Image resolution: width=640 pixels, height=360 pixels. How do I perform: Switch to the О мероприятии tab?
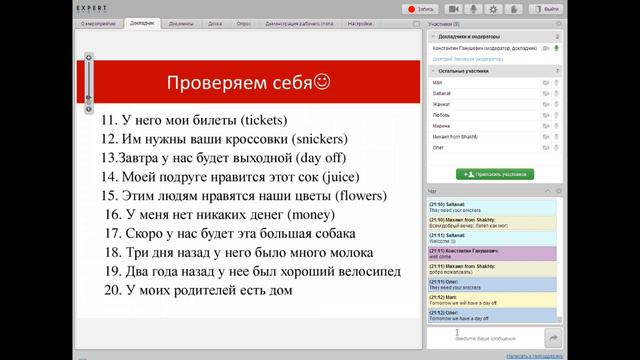click(x=98, y=24)
